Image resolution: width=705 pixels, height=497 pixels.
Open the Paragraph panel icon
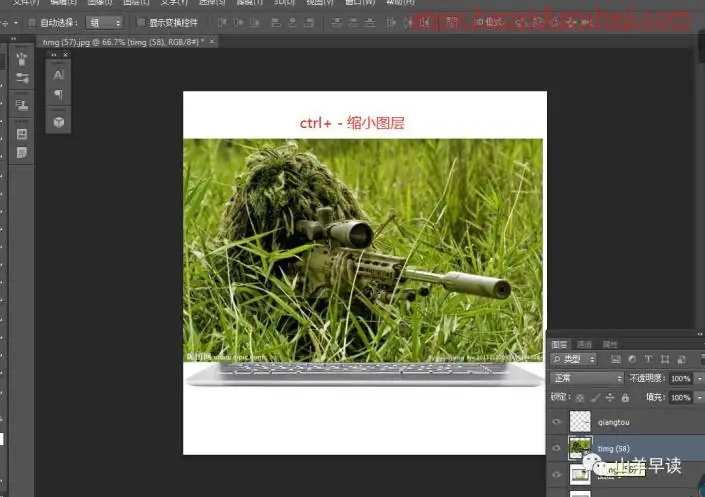[x=58, y=94]
